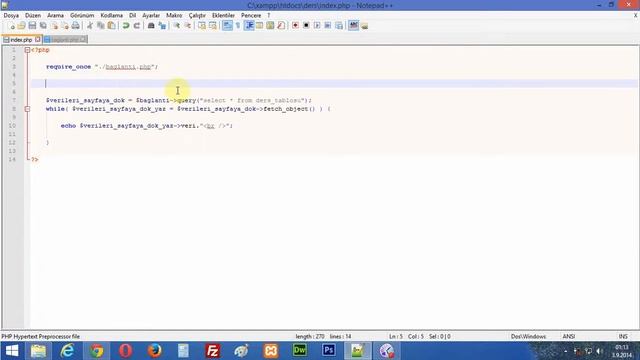The width and height of the screenshot is (640, 360).
Task: Open the Windows Start button
Action: (x=12, y=351)
